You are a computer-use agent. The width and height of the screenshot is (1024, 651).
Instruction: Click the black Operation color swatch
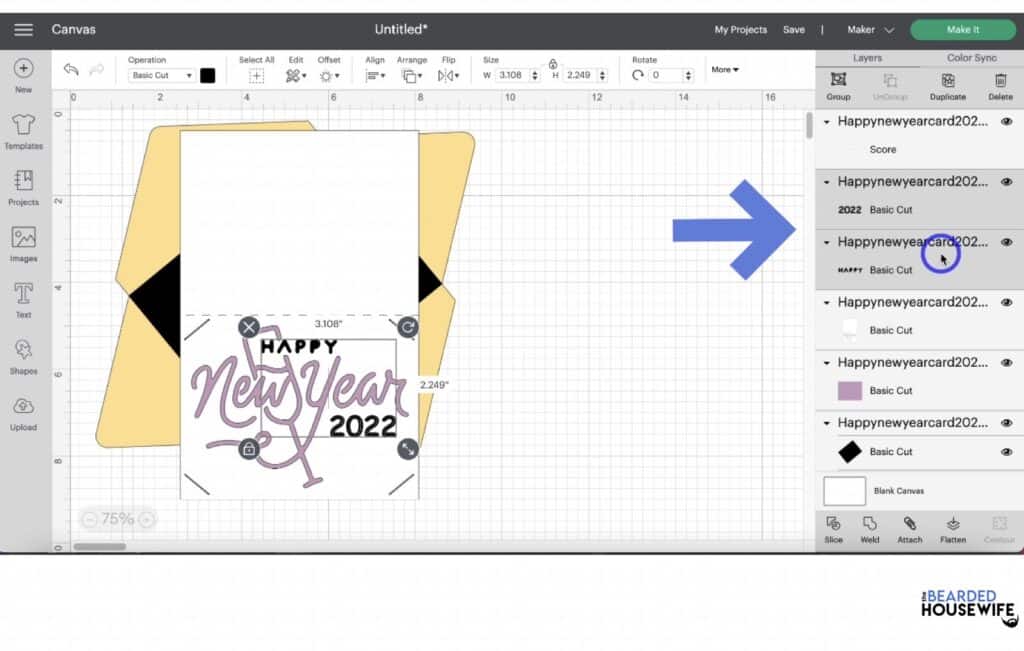[208, 74]
